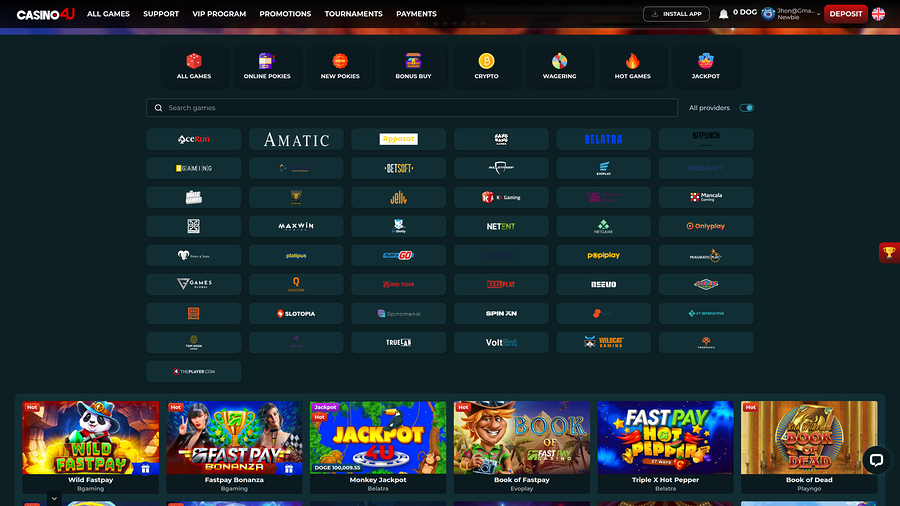Filter by Popiplay provider

(603, 255)
